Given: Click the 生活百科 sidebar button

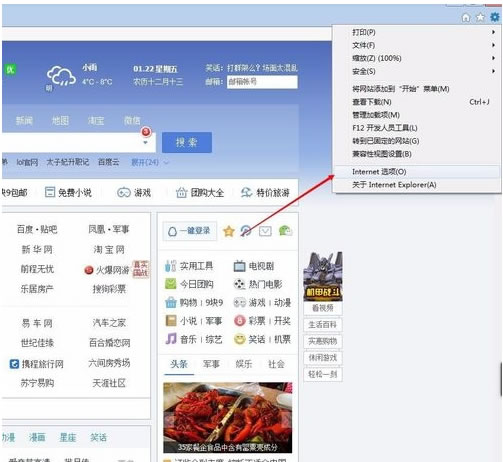Looking at the screenshot, I should click(x=323, y=324).
